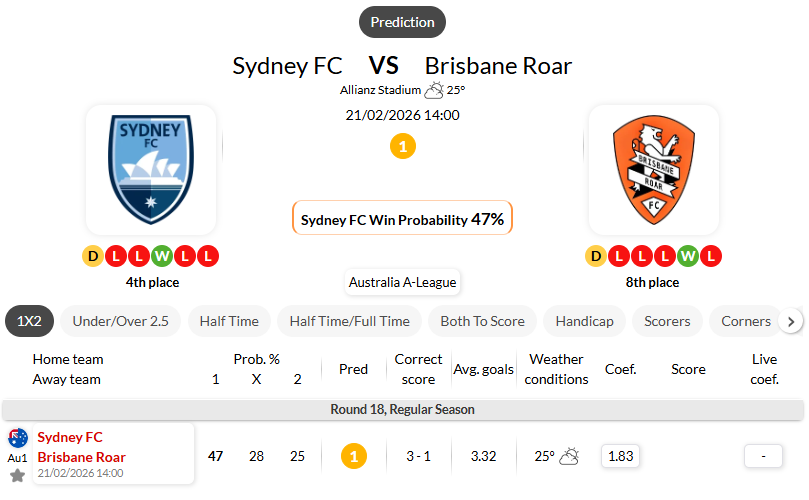
Task: Click the 1.83 coefficient box
Action: click(621, 456)
